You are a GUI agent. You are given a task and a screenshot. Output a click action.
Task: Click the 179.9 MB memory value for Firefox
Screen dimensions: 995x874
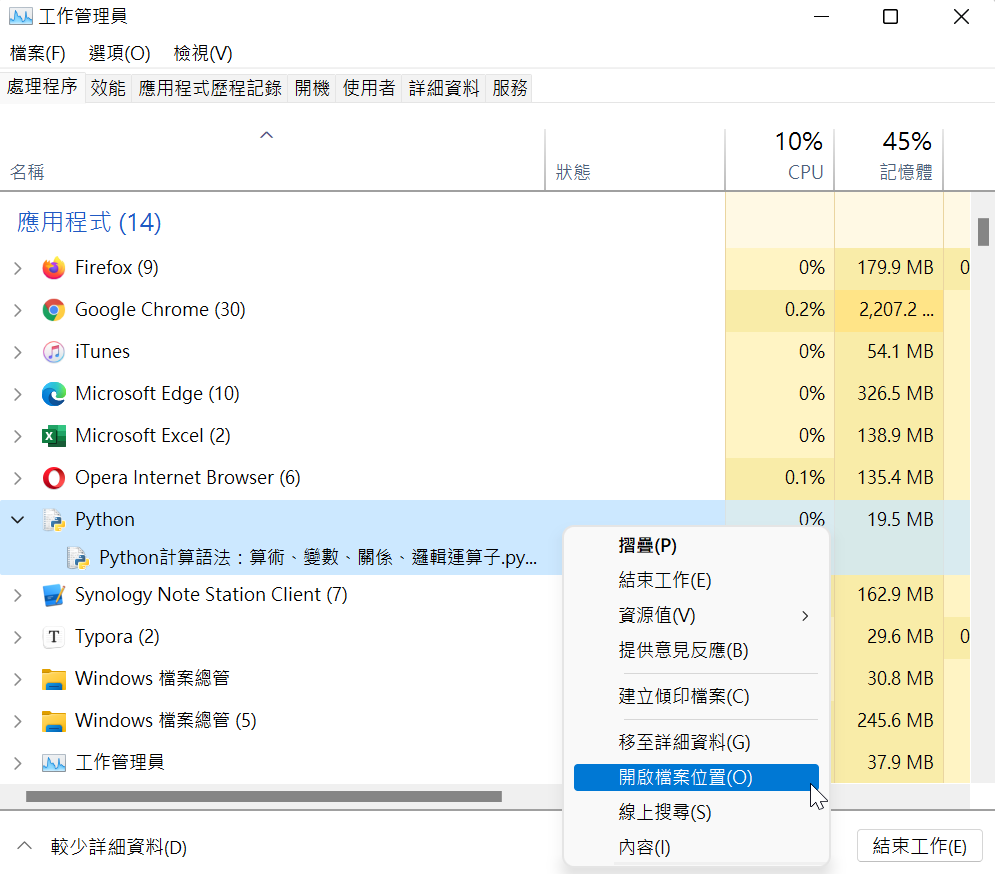pos(895,268)
